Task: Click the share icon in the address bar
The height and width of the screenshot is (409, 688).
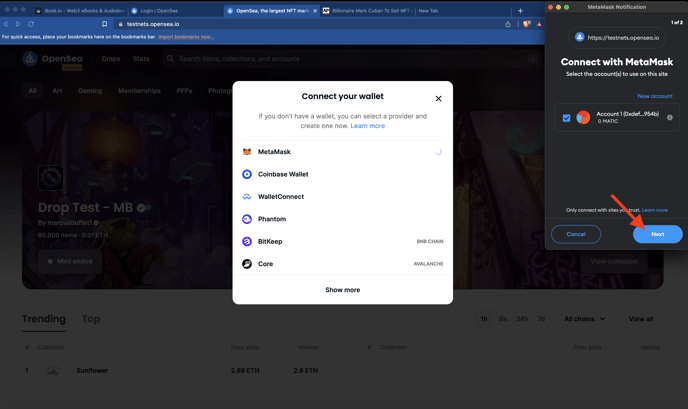Action: pos(508,24)
